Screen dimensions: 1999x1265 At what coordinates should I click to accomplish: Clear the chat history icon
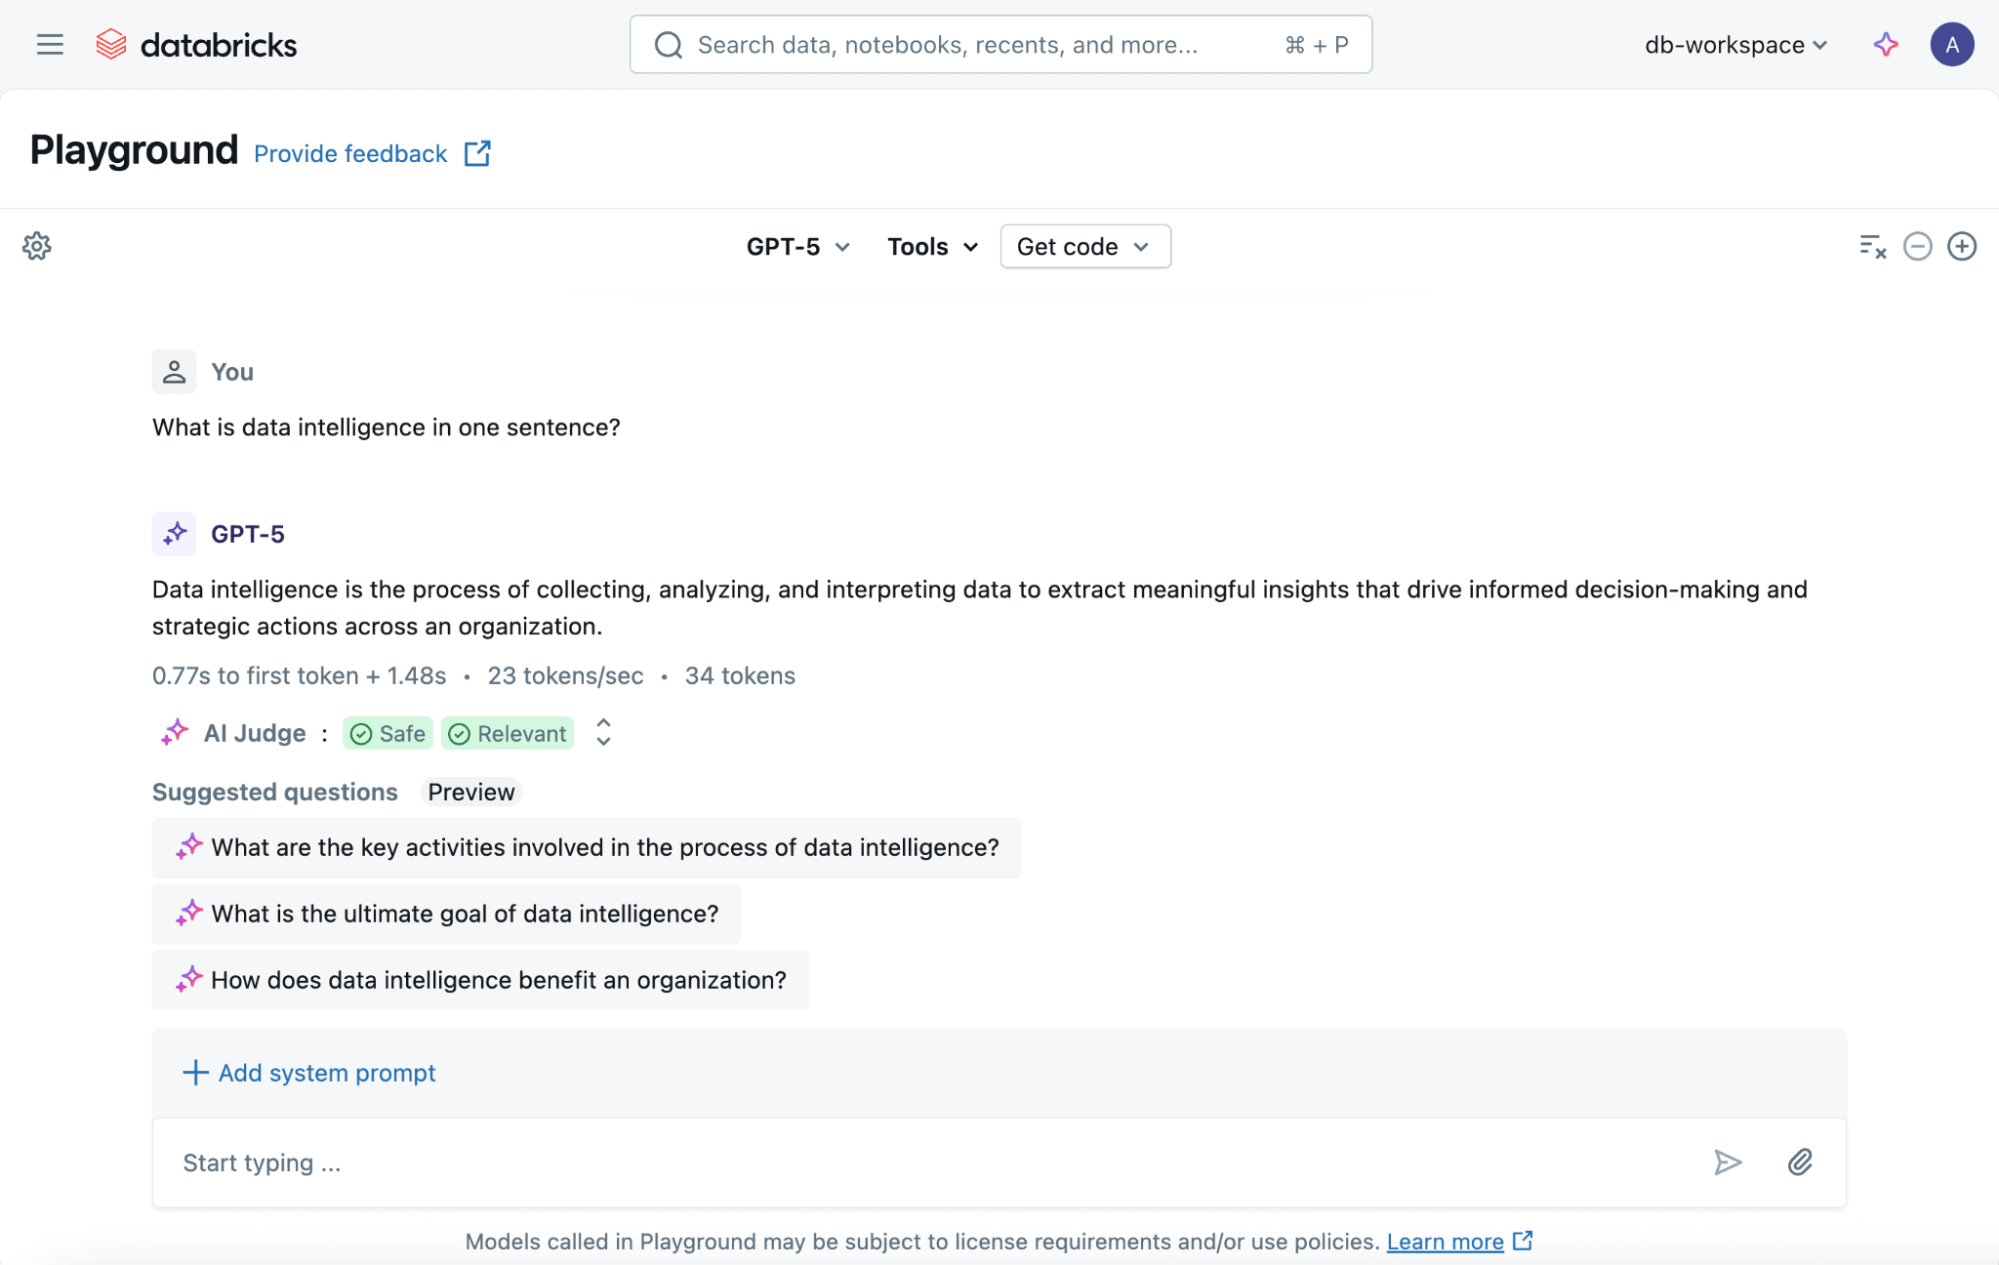coord(1872,246)
